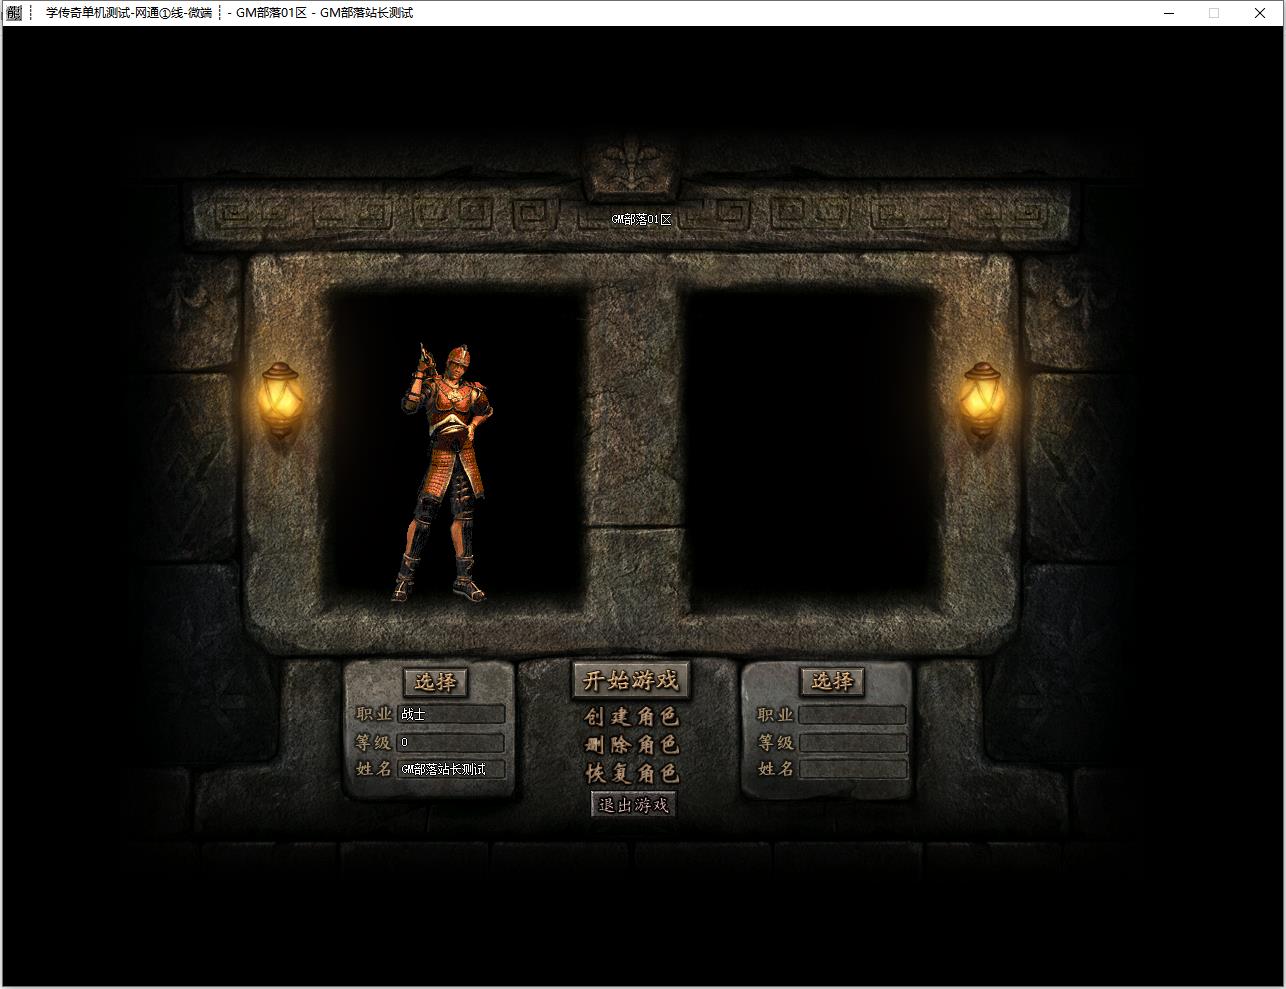Click the left 职业 label
Image resolution: width=1286 pixels, height=989 pixels.
pyautogui.click(x=374, y=714)
